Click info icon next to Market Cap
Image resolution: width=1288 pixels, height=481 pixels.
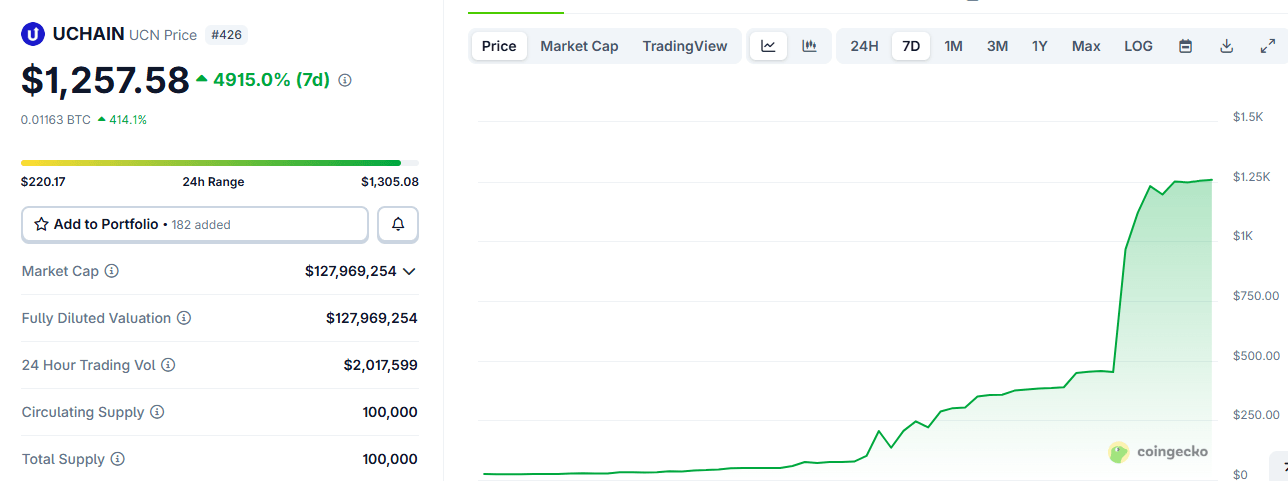[112, 271]
